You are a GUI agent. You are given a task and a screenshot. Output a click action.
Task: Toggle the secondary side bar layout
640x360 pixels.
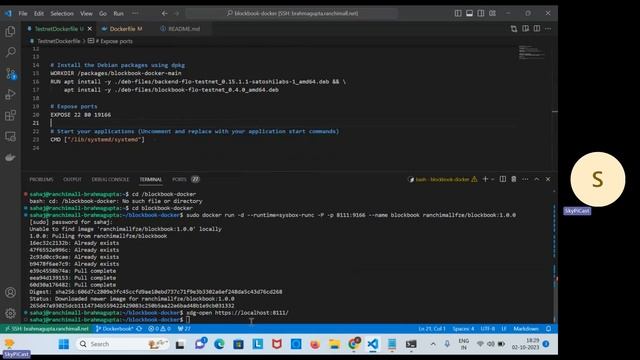coord(481,13)
